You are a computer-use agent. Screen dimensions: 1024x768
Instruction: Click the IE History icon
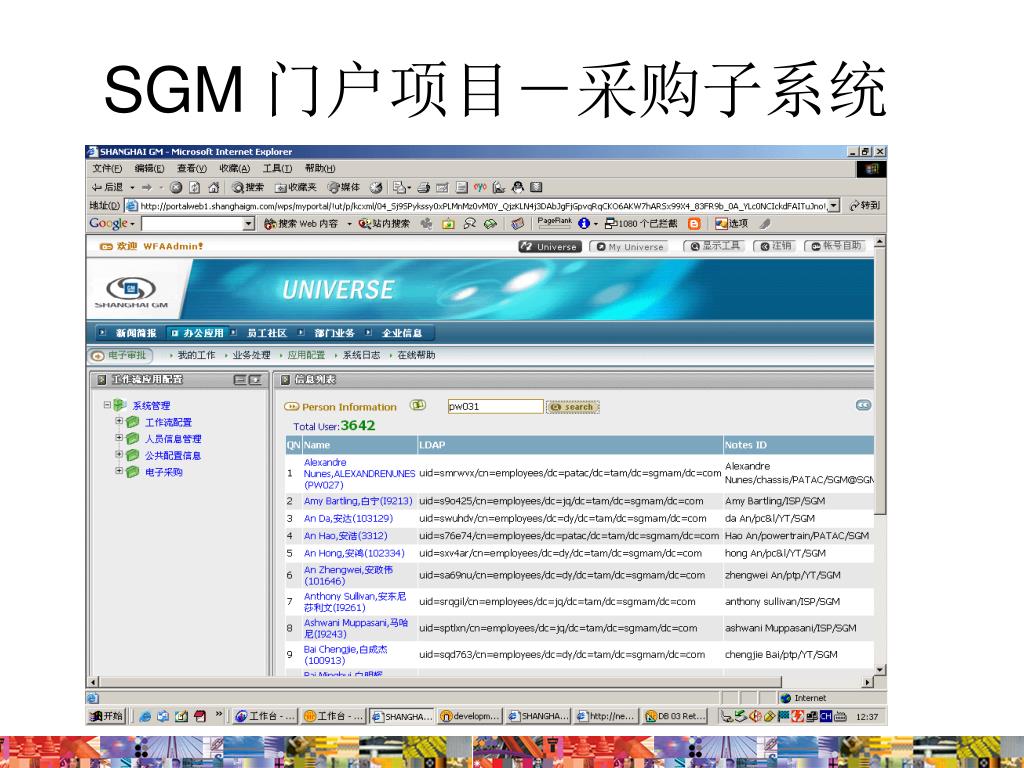coord(376,187)
